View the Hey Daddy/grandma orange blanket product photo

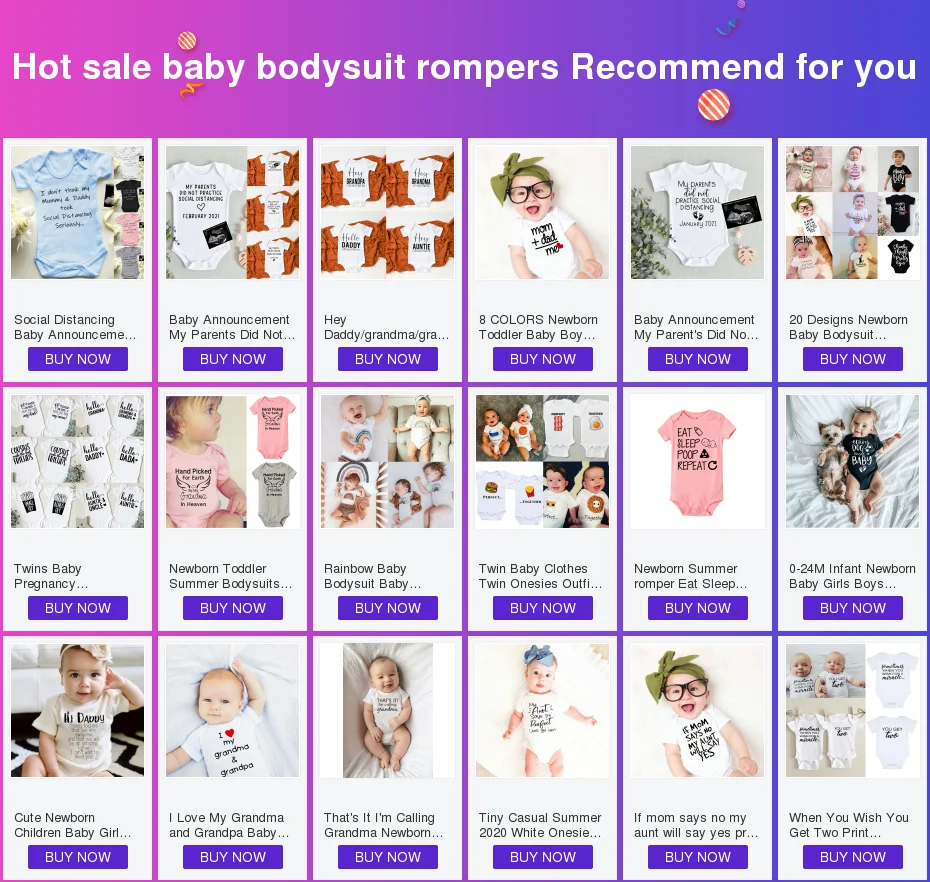(387, 212)
